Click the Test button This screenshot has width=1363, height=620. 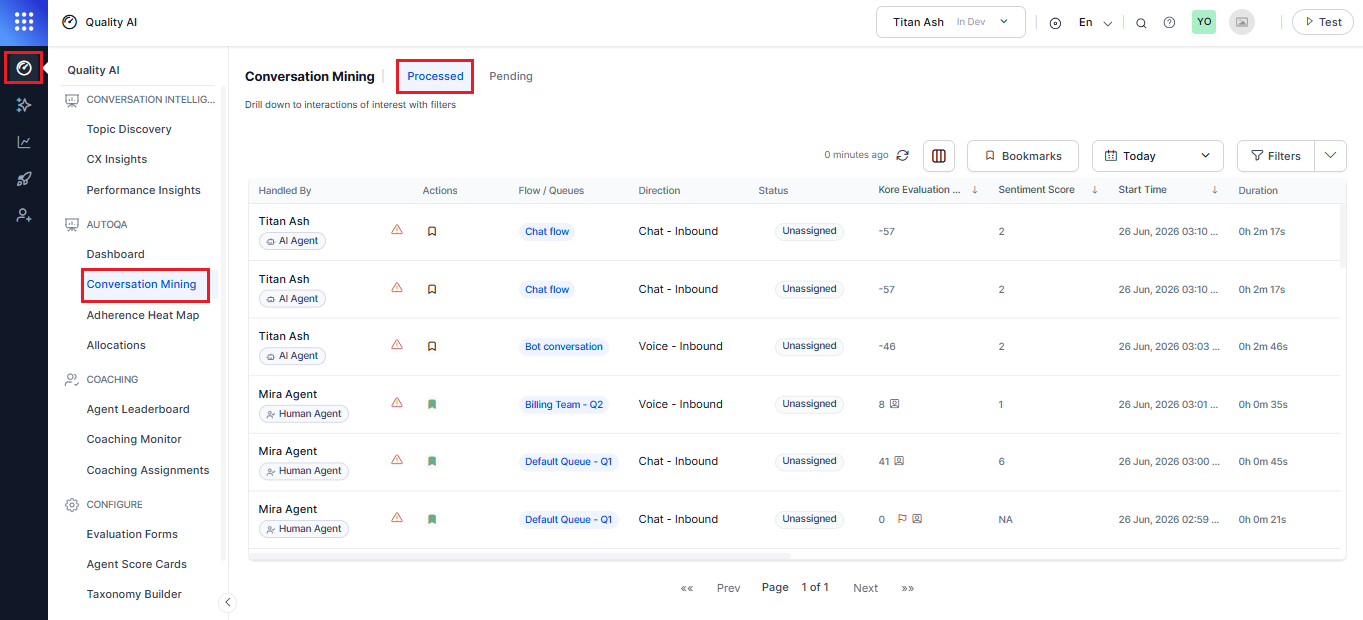coord(1323,22)
